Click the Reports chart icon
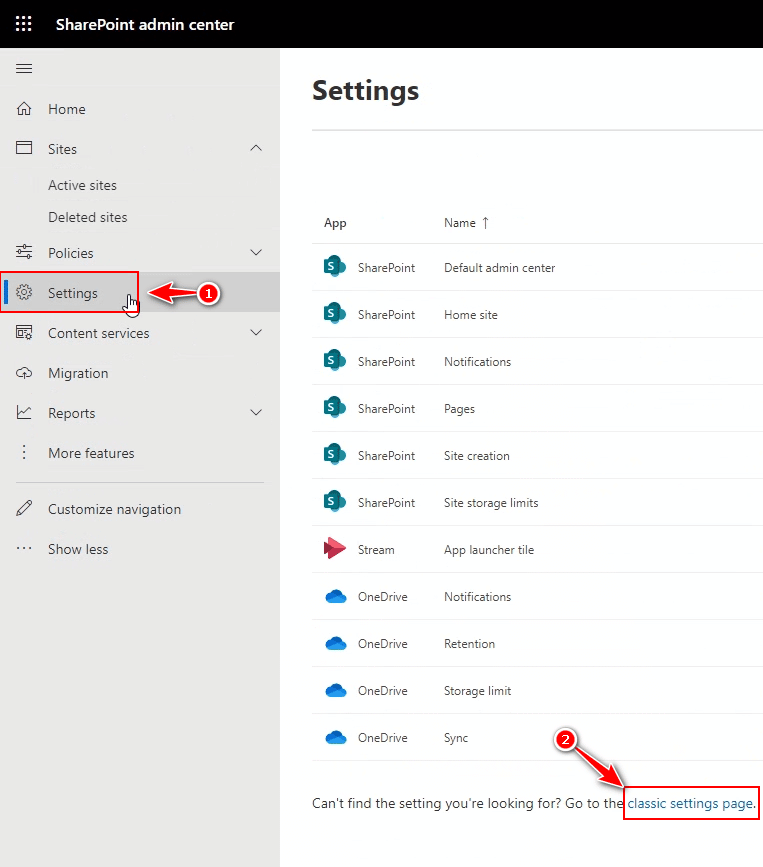 click(x=24, y=412)
